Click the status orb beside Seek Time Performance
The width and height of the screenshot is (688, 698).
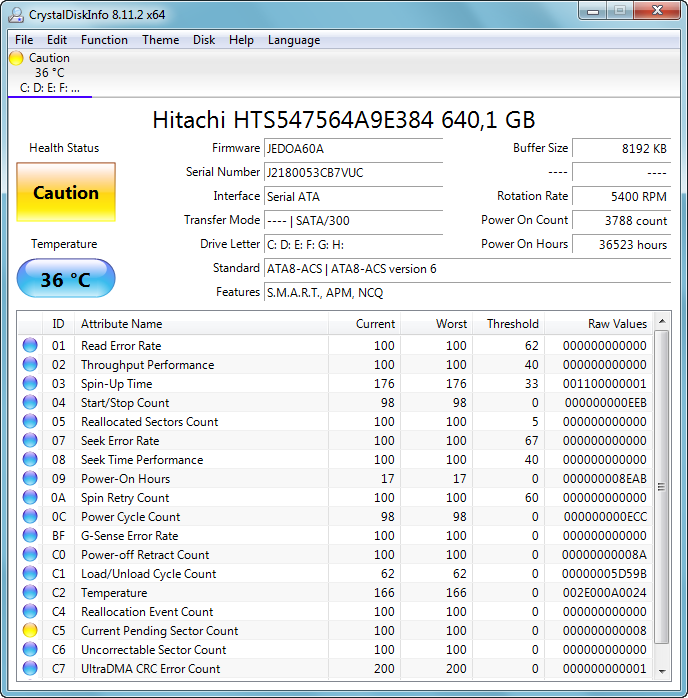(x=30, y=459)
